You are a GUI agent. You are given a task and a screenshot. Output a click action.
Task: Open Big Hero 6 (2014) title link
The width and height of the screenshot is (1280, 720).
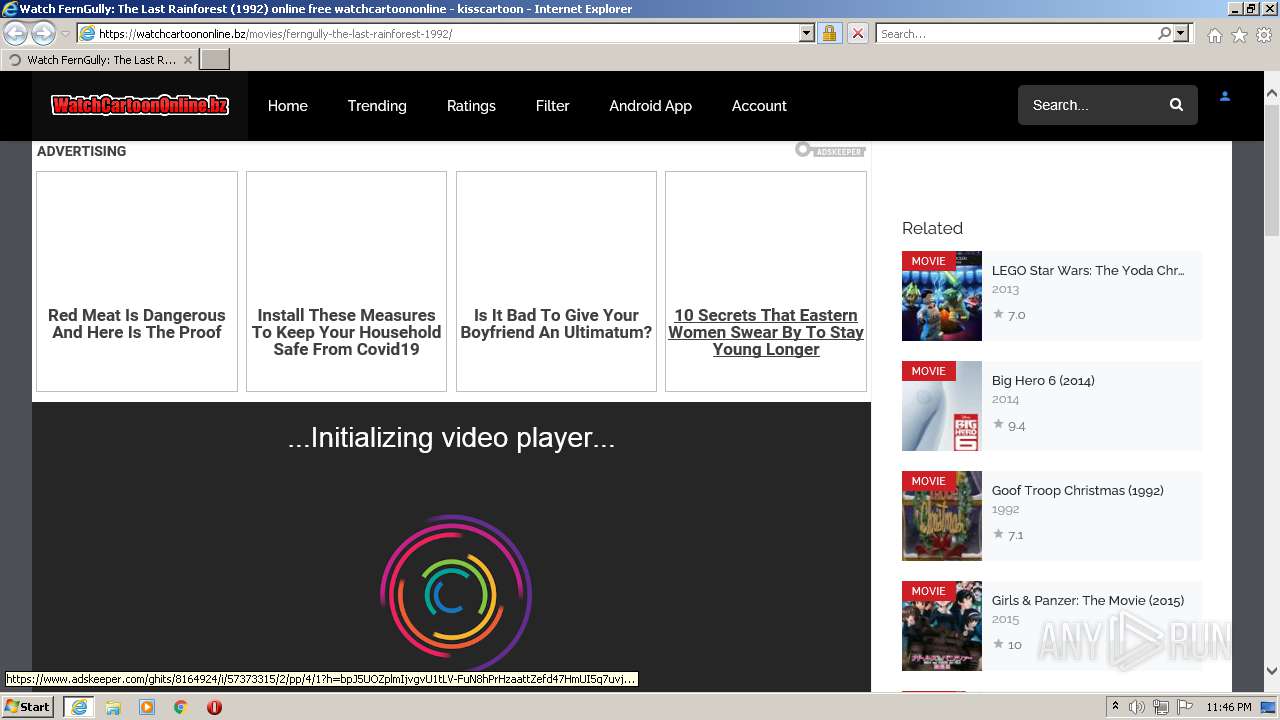pyautogui.click(x=1043, y=380)
